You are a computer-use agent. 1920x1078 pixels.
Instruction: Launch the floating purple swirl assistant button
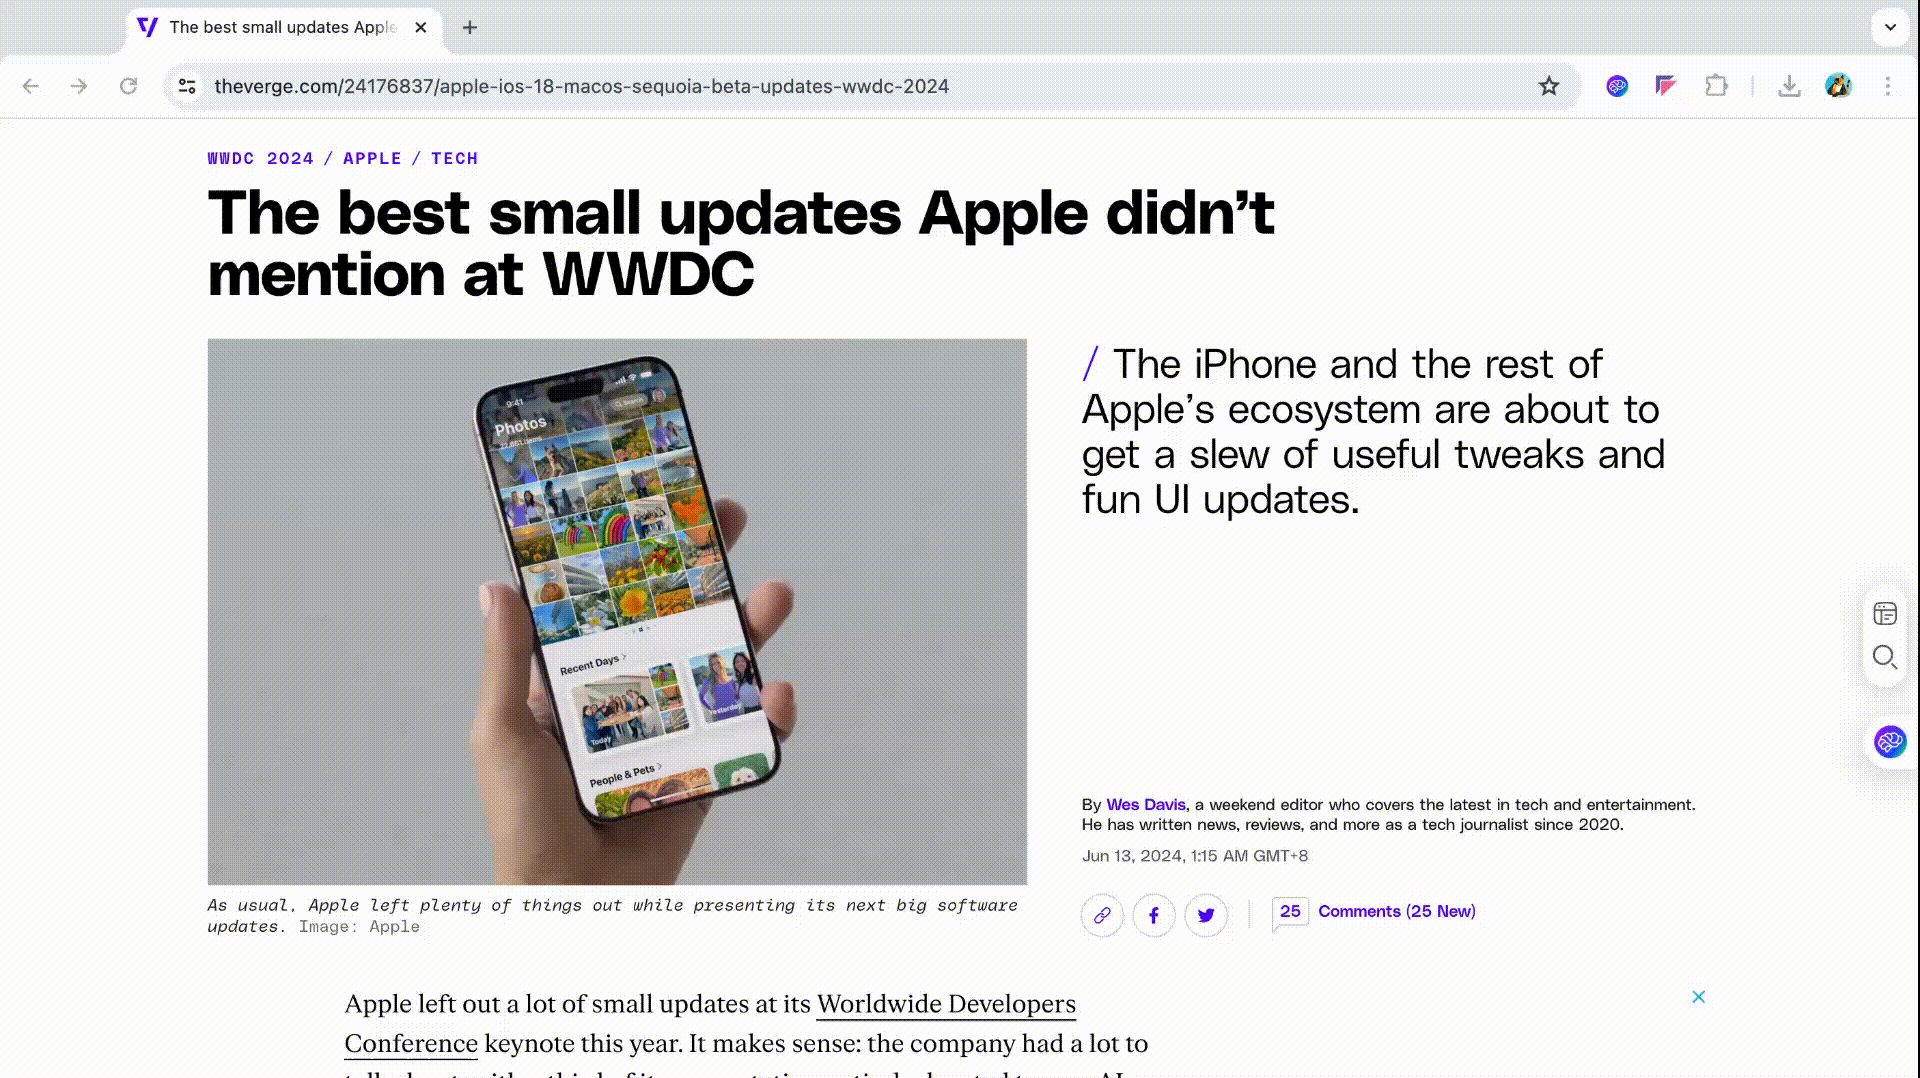[x=1890, y=742]
